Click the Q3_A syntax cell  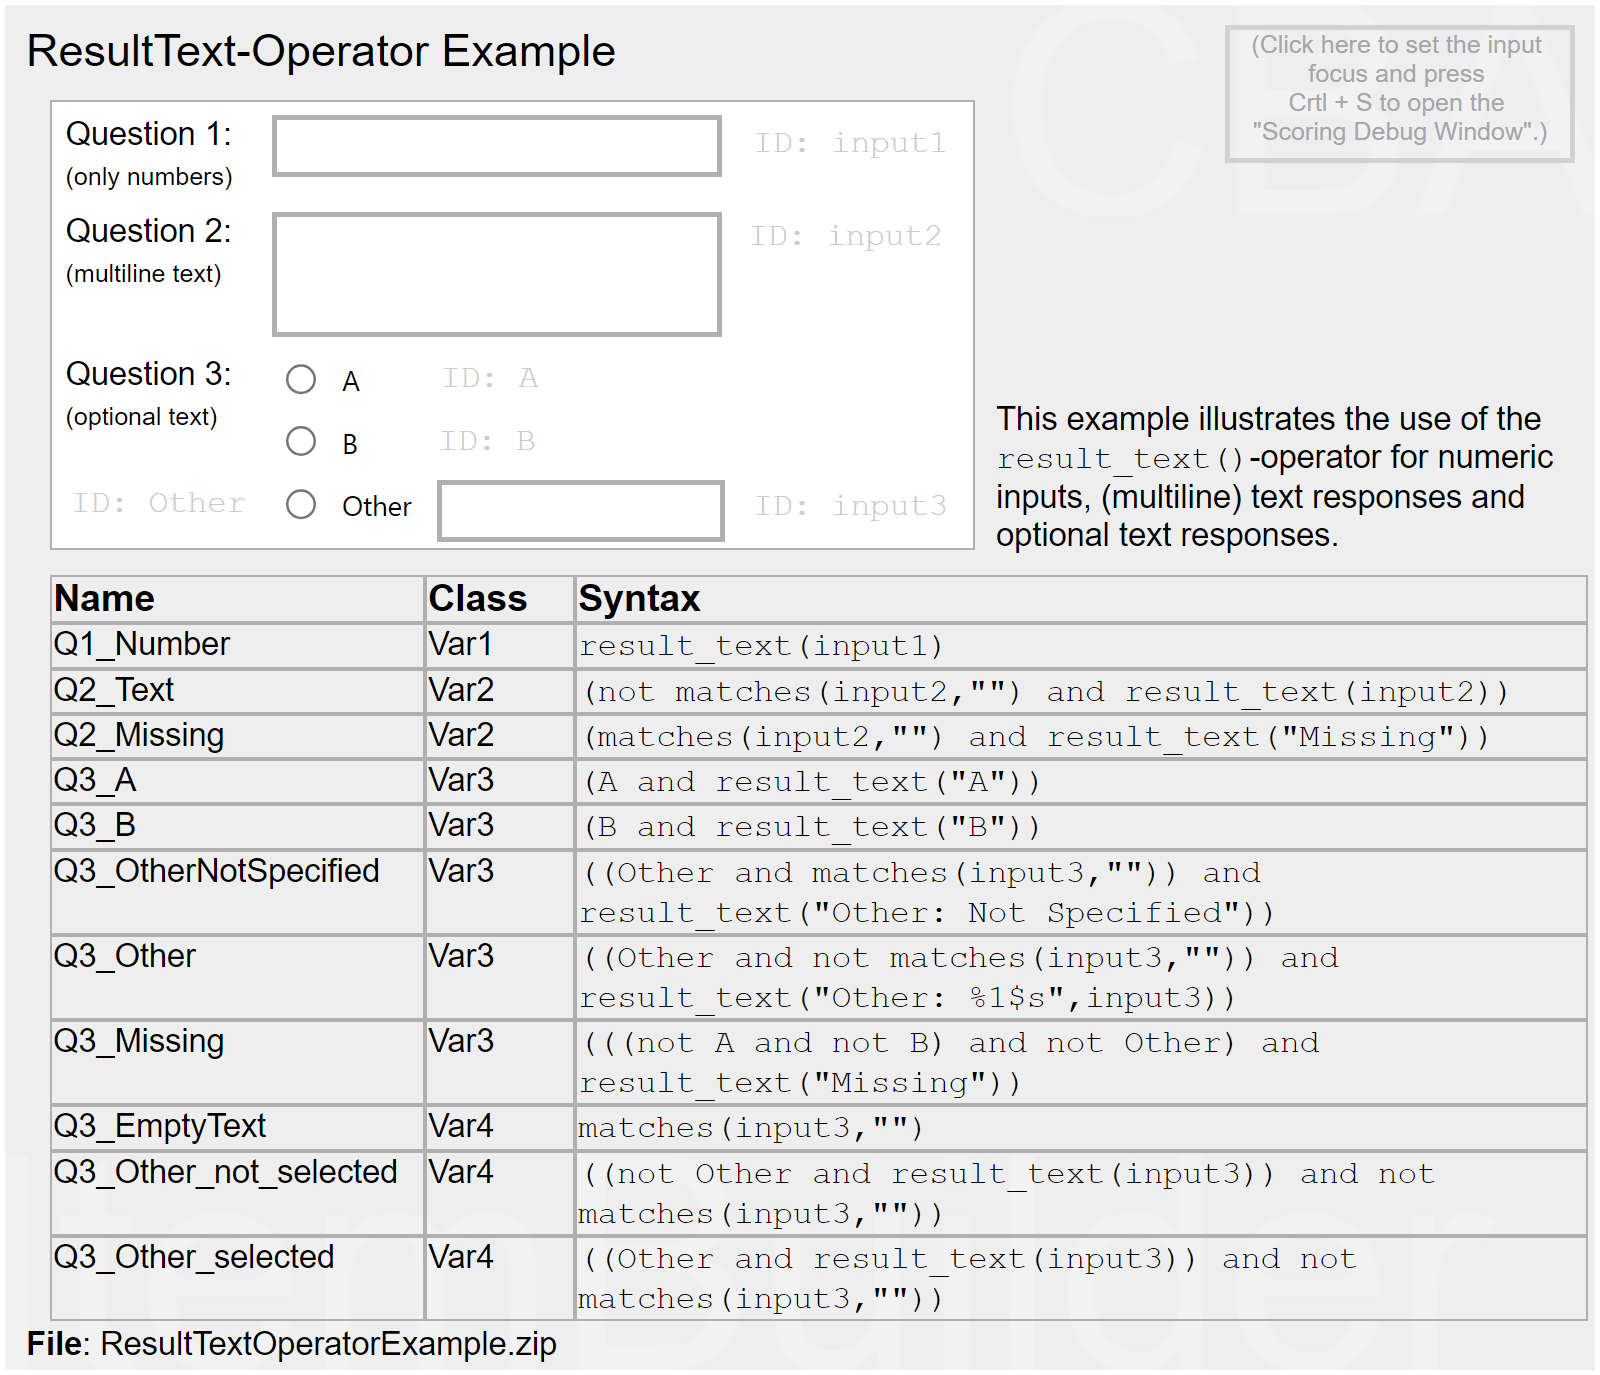pyautogui.click(x=810, y=782)
